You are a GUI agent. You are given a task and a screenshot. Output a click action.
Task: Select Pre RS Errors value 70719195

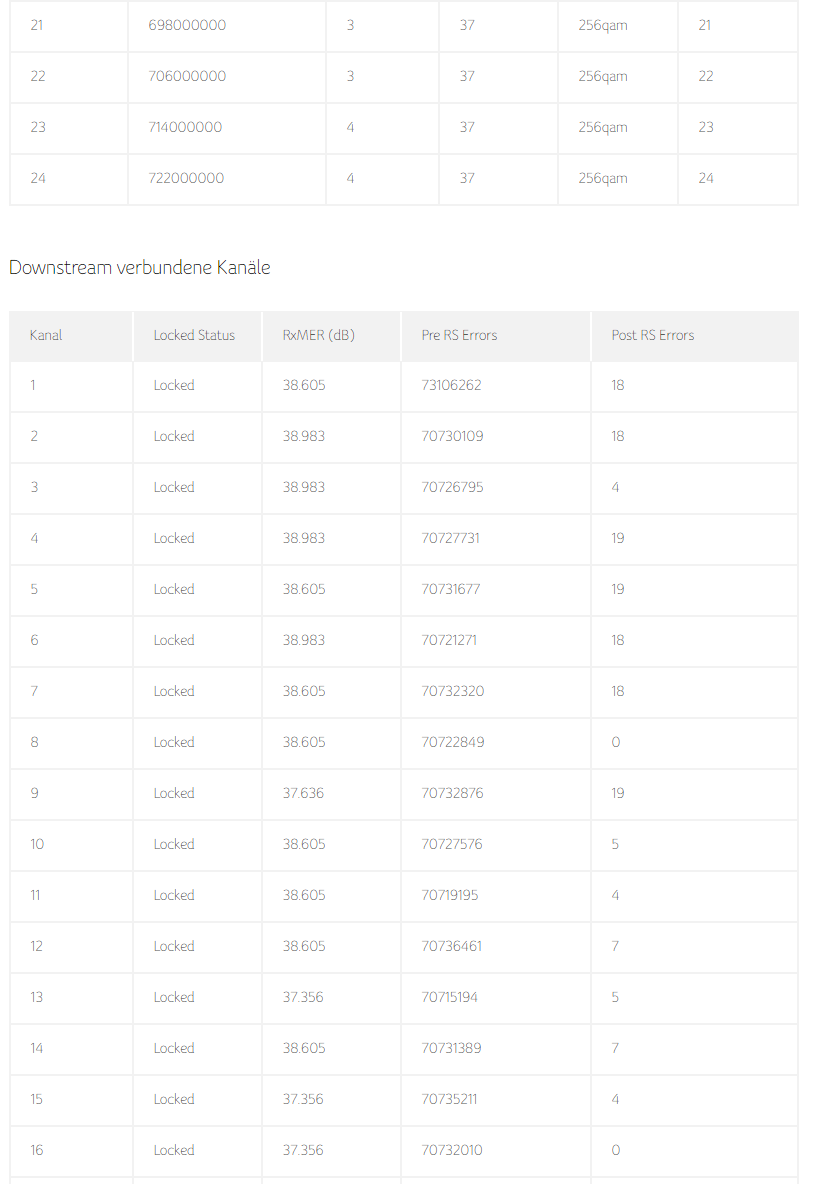coord(450,895)
